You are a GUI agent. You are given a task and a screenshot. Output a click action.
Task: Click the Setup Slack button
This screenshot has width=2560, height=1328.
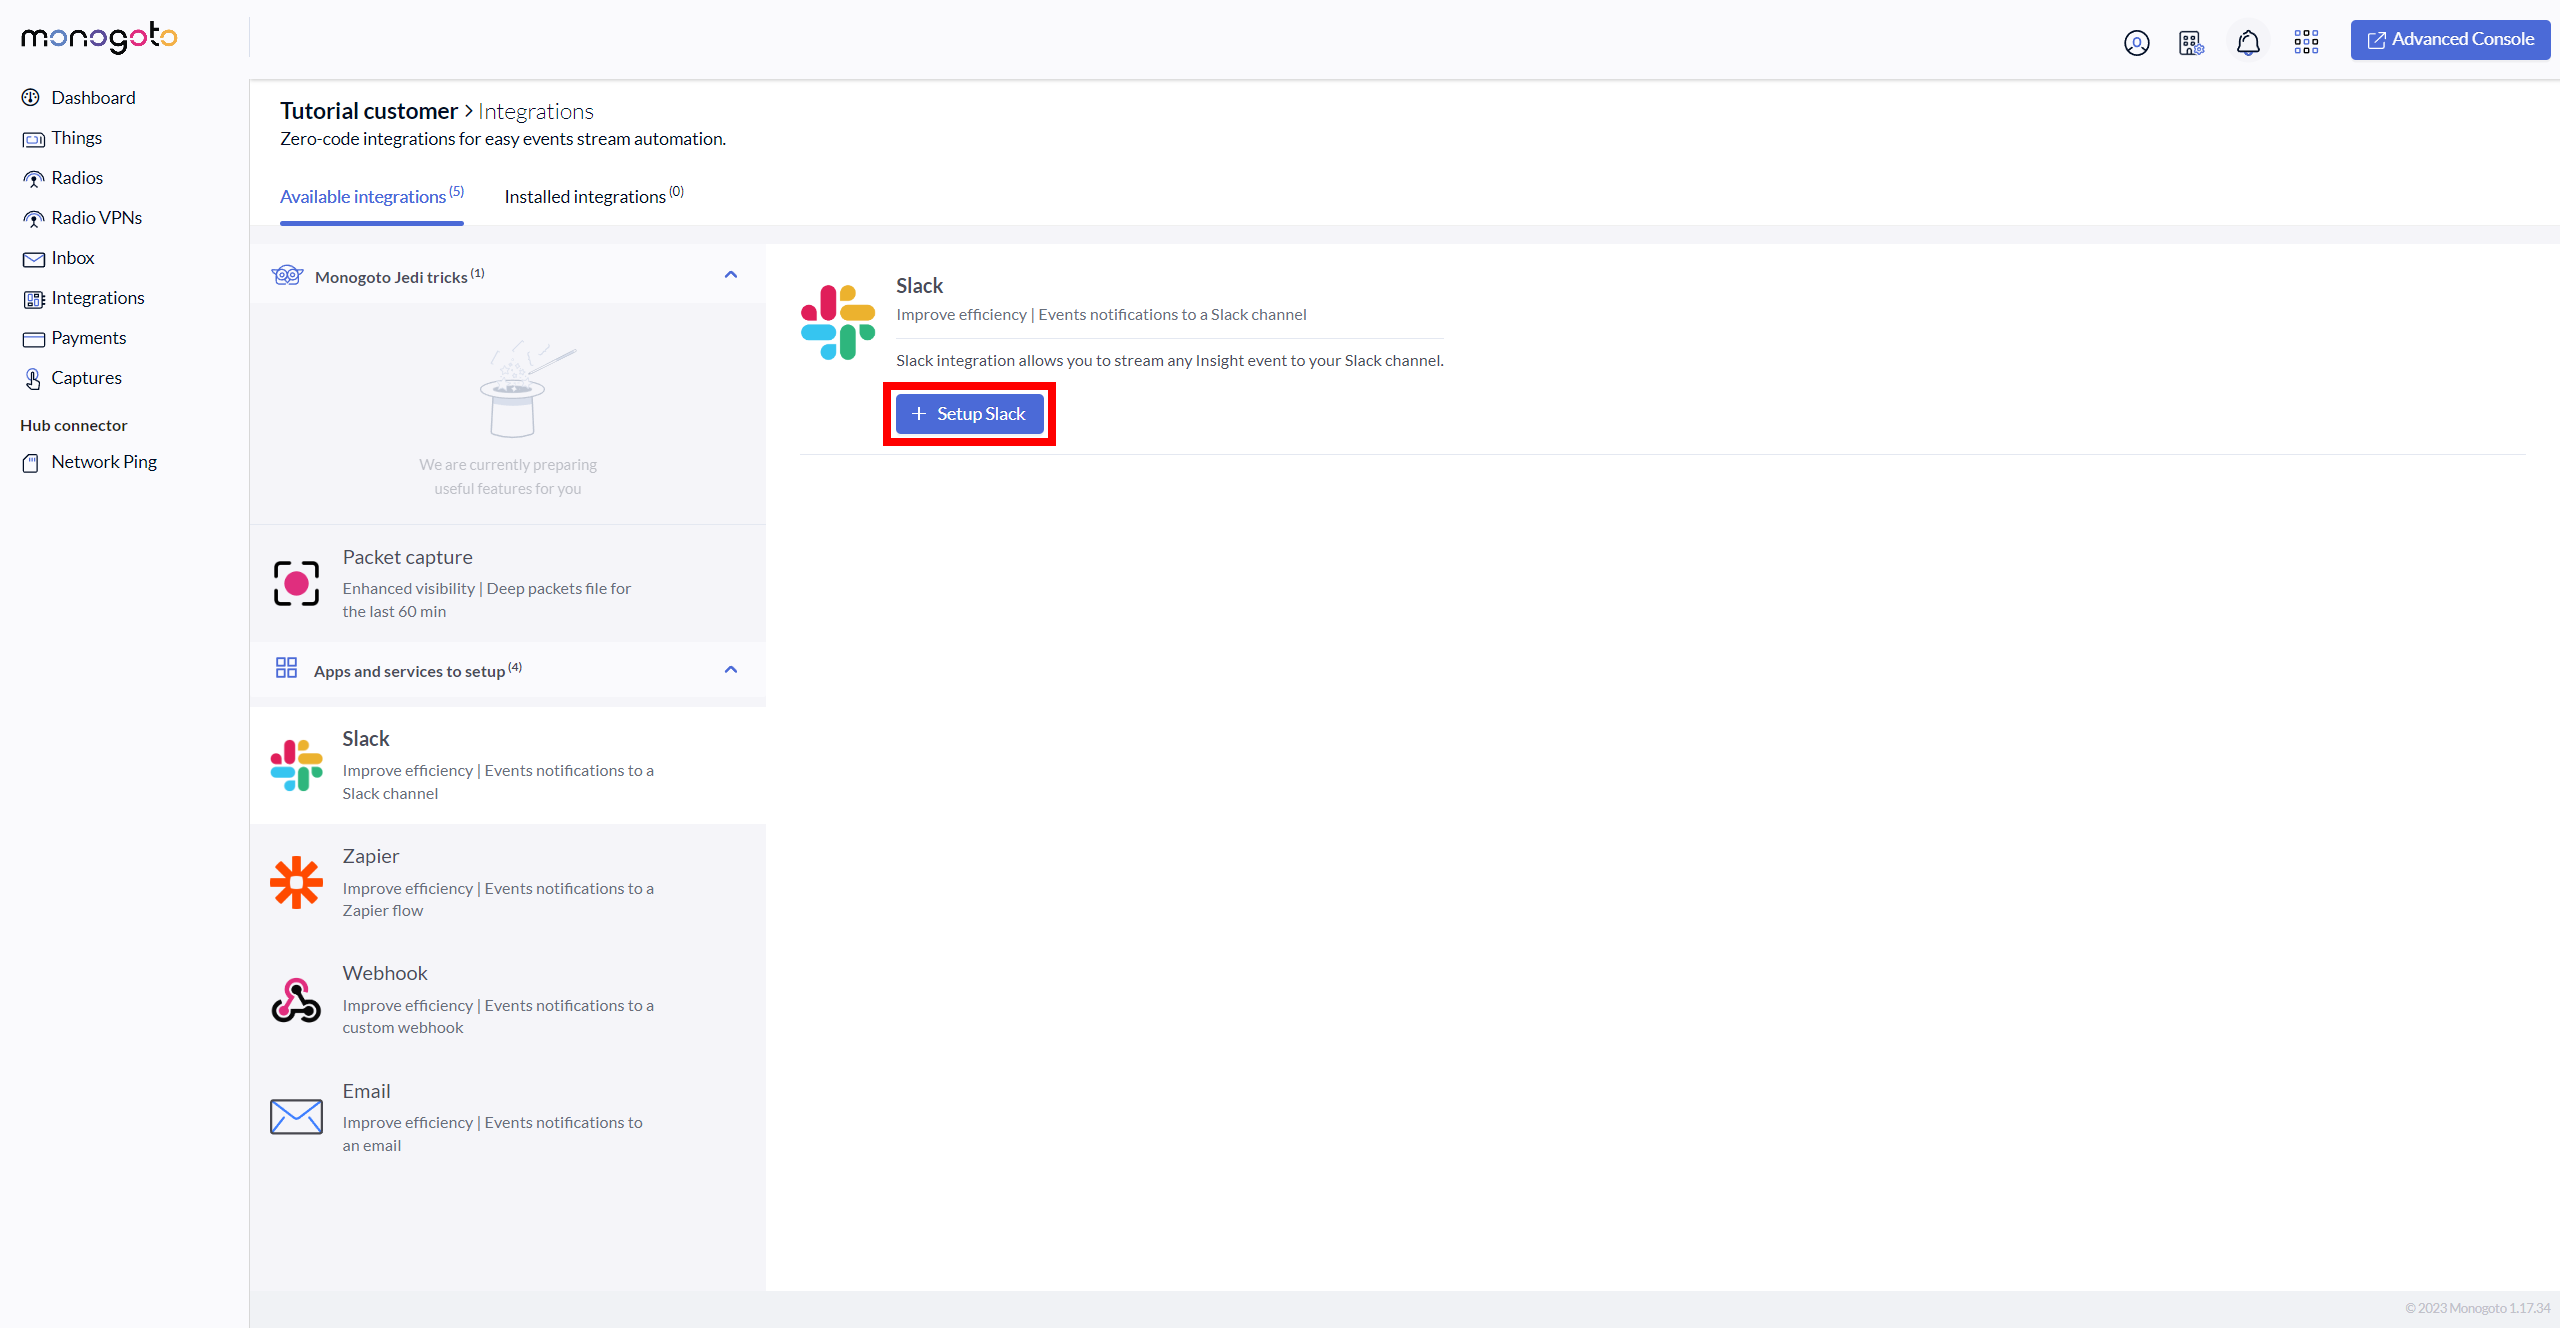click(969, 414)
